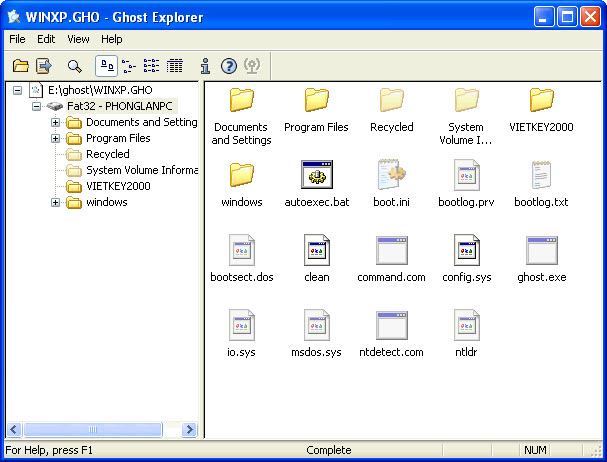Select bootsect.dos file icon
The width and height of the screenshot is (607, 462).
(242, 250)
